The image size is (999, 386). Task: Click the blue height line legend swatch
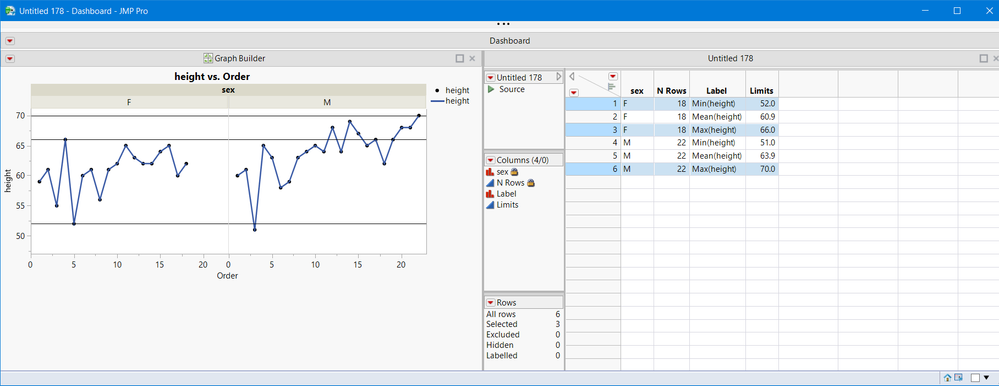pos(436,101)
